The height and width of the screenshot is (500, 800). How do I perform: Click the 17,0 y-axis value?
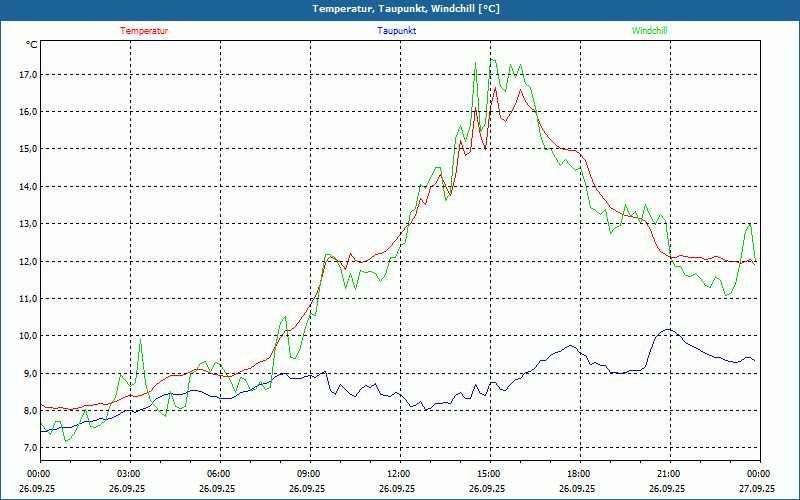point(28,74)
